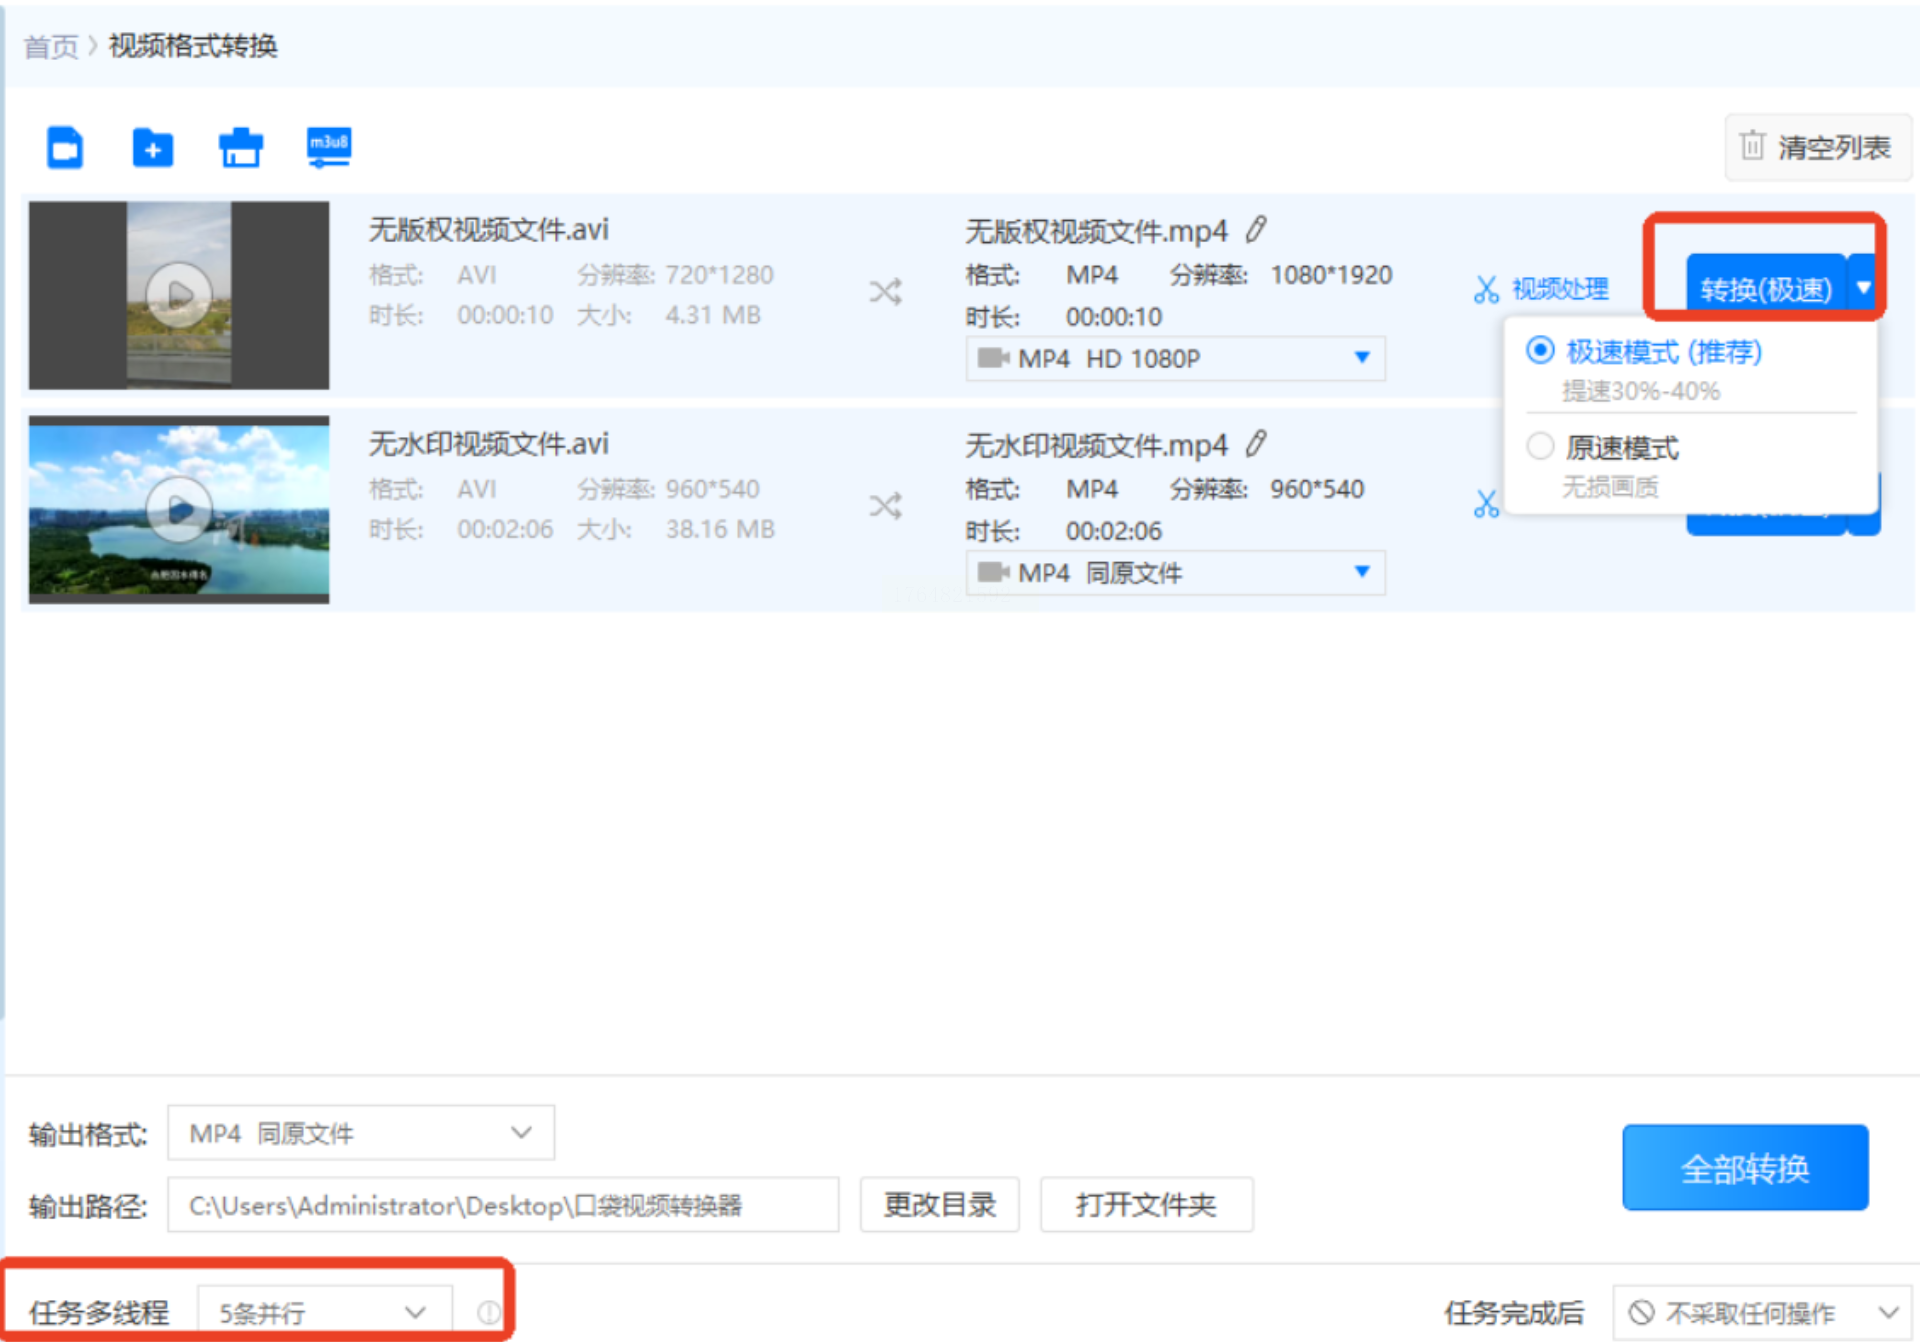
Task: Expand 任务完成后 不采取任何操作 dropdown
Action: click(x=1762, y=1312)
